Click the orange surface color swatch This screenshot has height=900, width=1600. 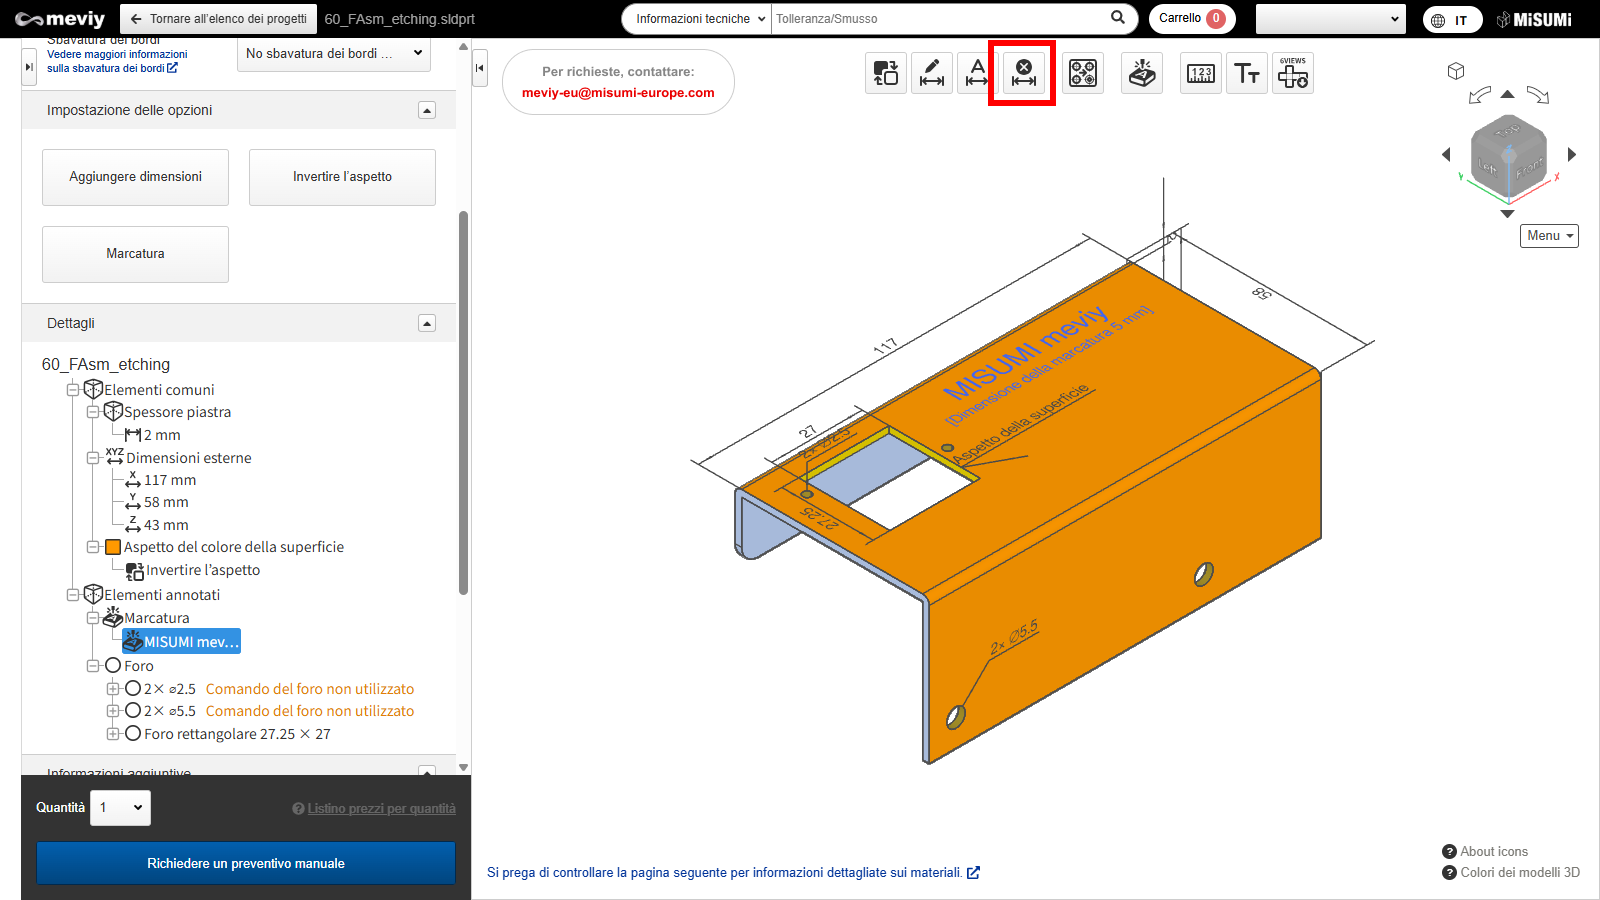(113, 547)
